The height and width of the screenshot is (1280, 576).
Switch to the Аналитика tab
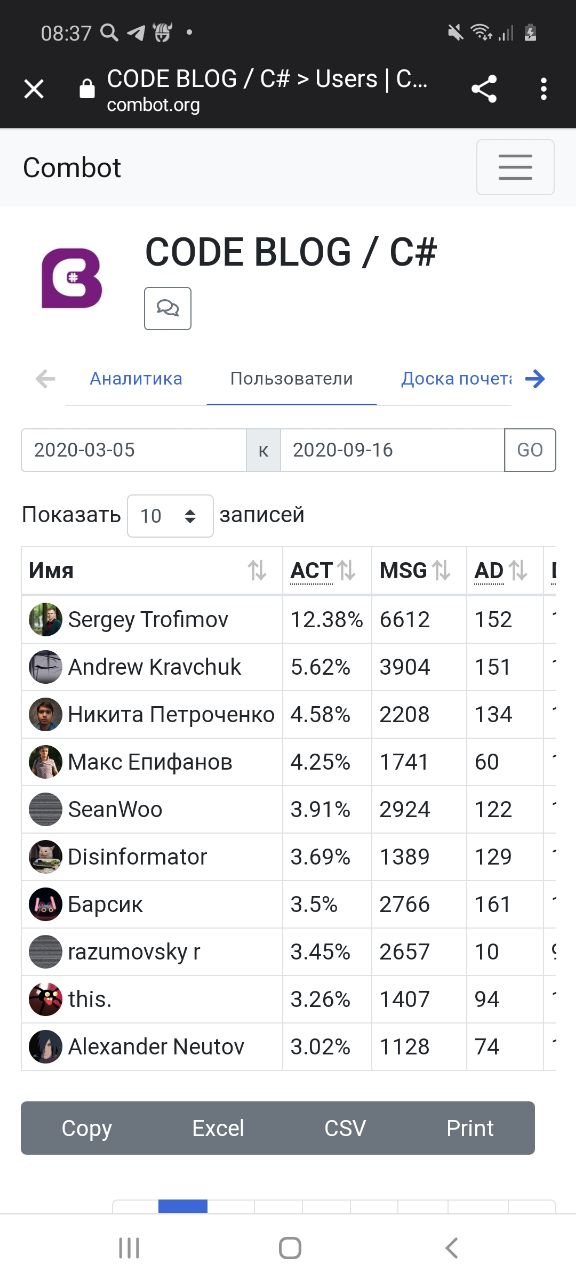tap(136, 379)
